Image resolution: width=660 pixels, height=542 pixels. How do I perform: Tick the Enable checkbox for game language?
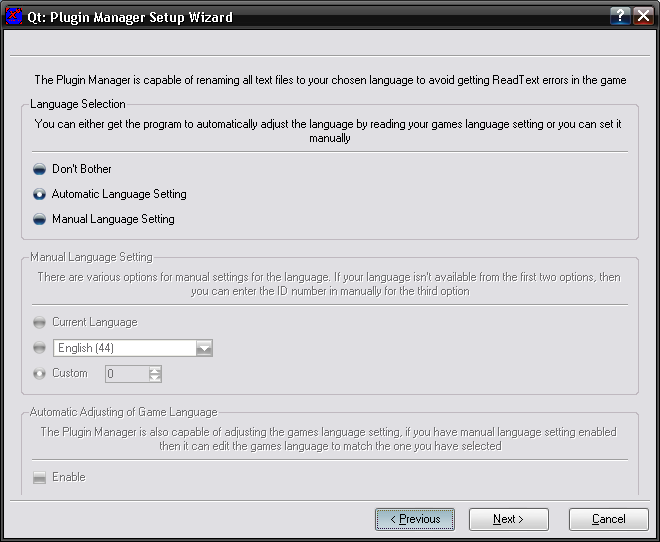click(x=40, y=478)
